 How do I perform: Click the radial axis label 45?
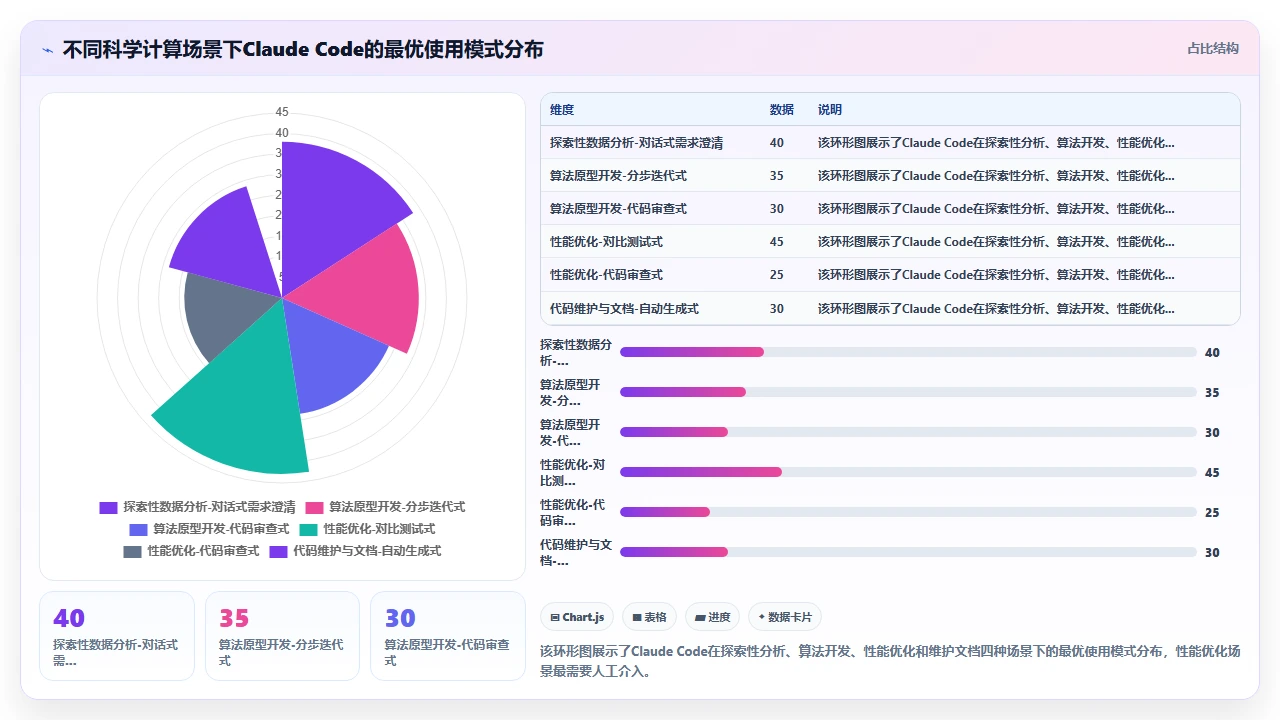point(282,112)
